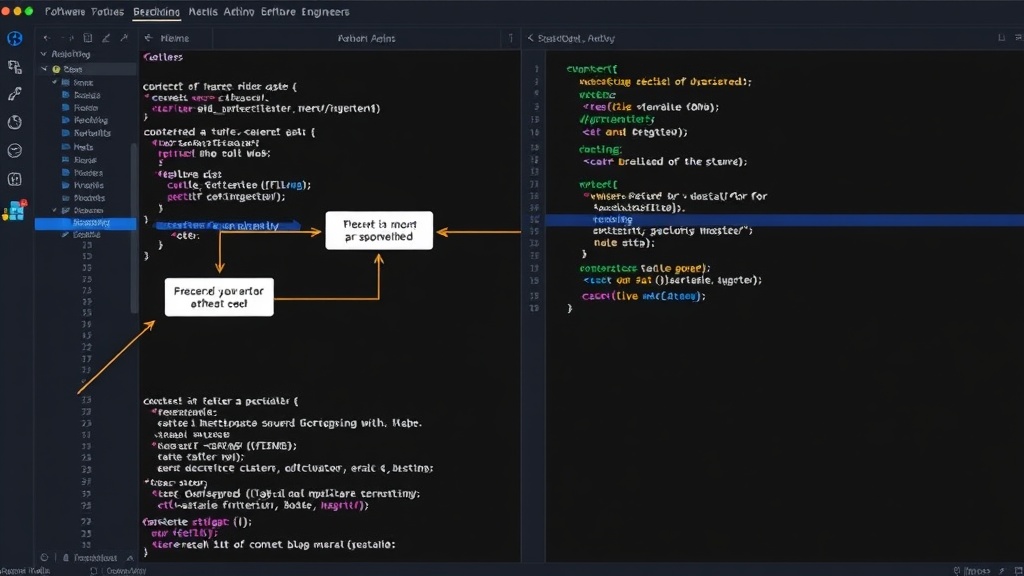This screenshot has width=1024, height=576.
Task: Open the clock history icon in activity bar
Action: 14,122
